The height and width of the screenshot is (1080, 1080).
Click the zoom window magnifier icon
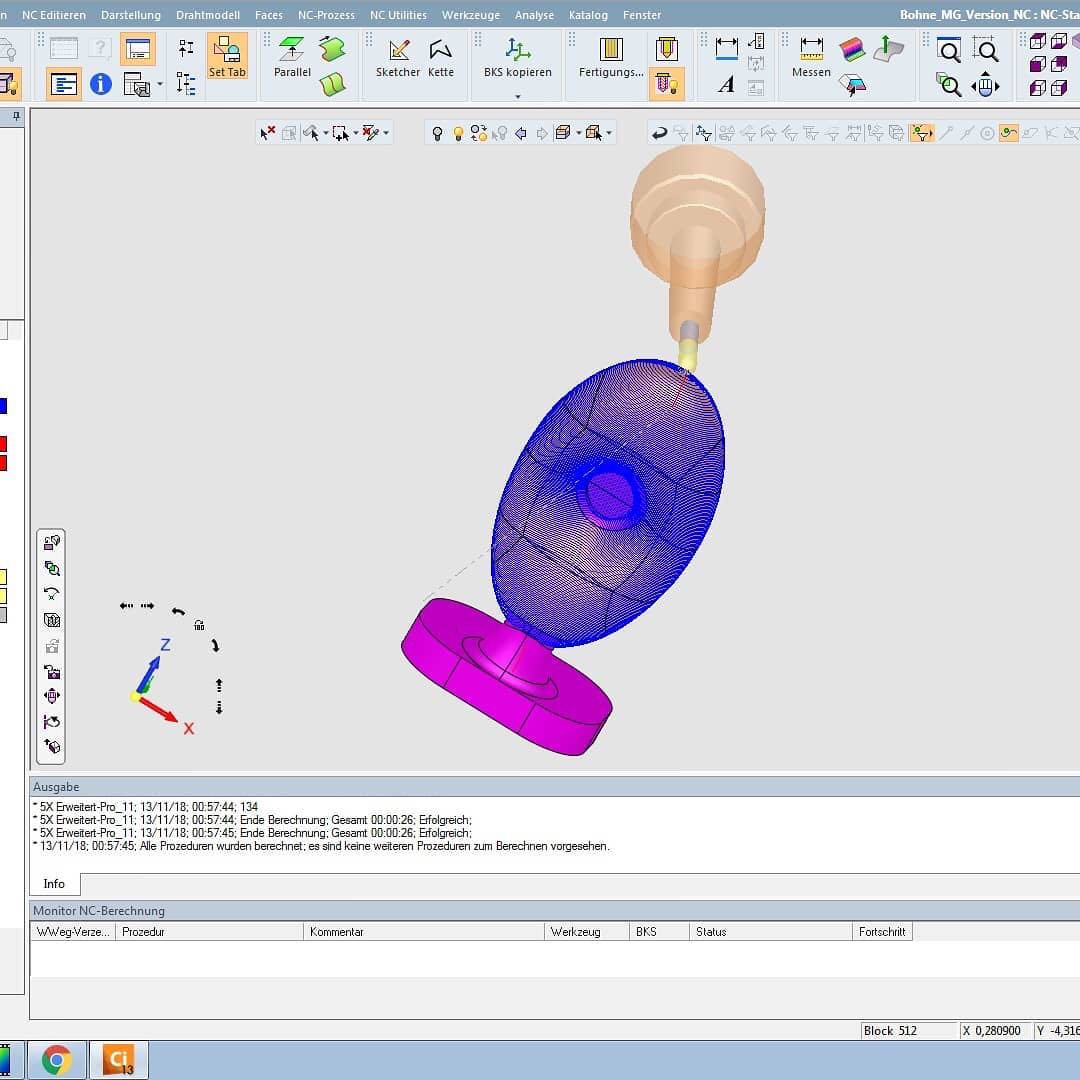[x=949, y=50]
